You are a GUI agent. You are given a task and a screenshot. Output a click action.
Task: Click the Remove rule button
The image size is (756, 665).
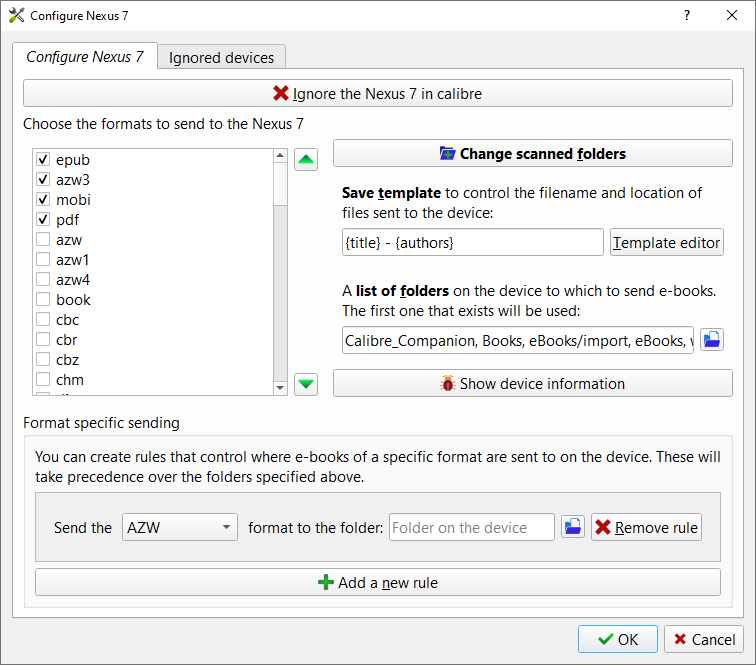tap(646, 527)
